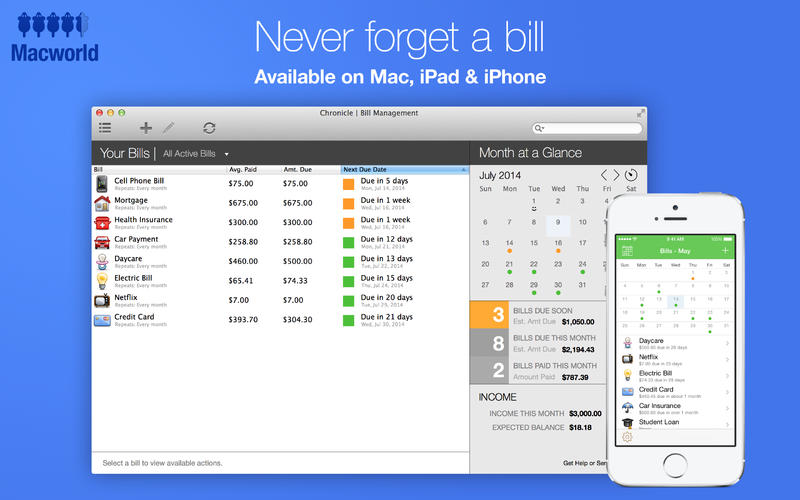Click the Health Insurance first-aid kit icon
The image size is (800, 500).
tap(102, 223)
